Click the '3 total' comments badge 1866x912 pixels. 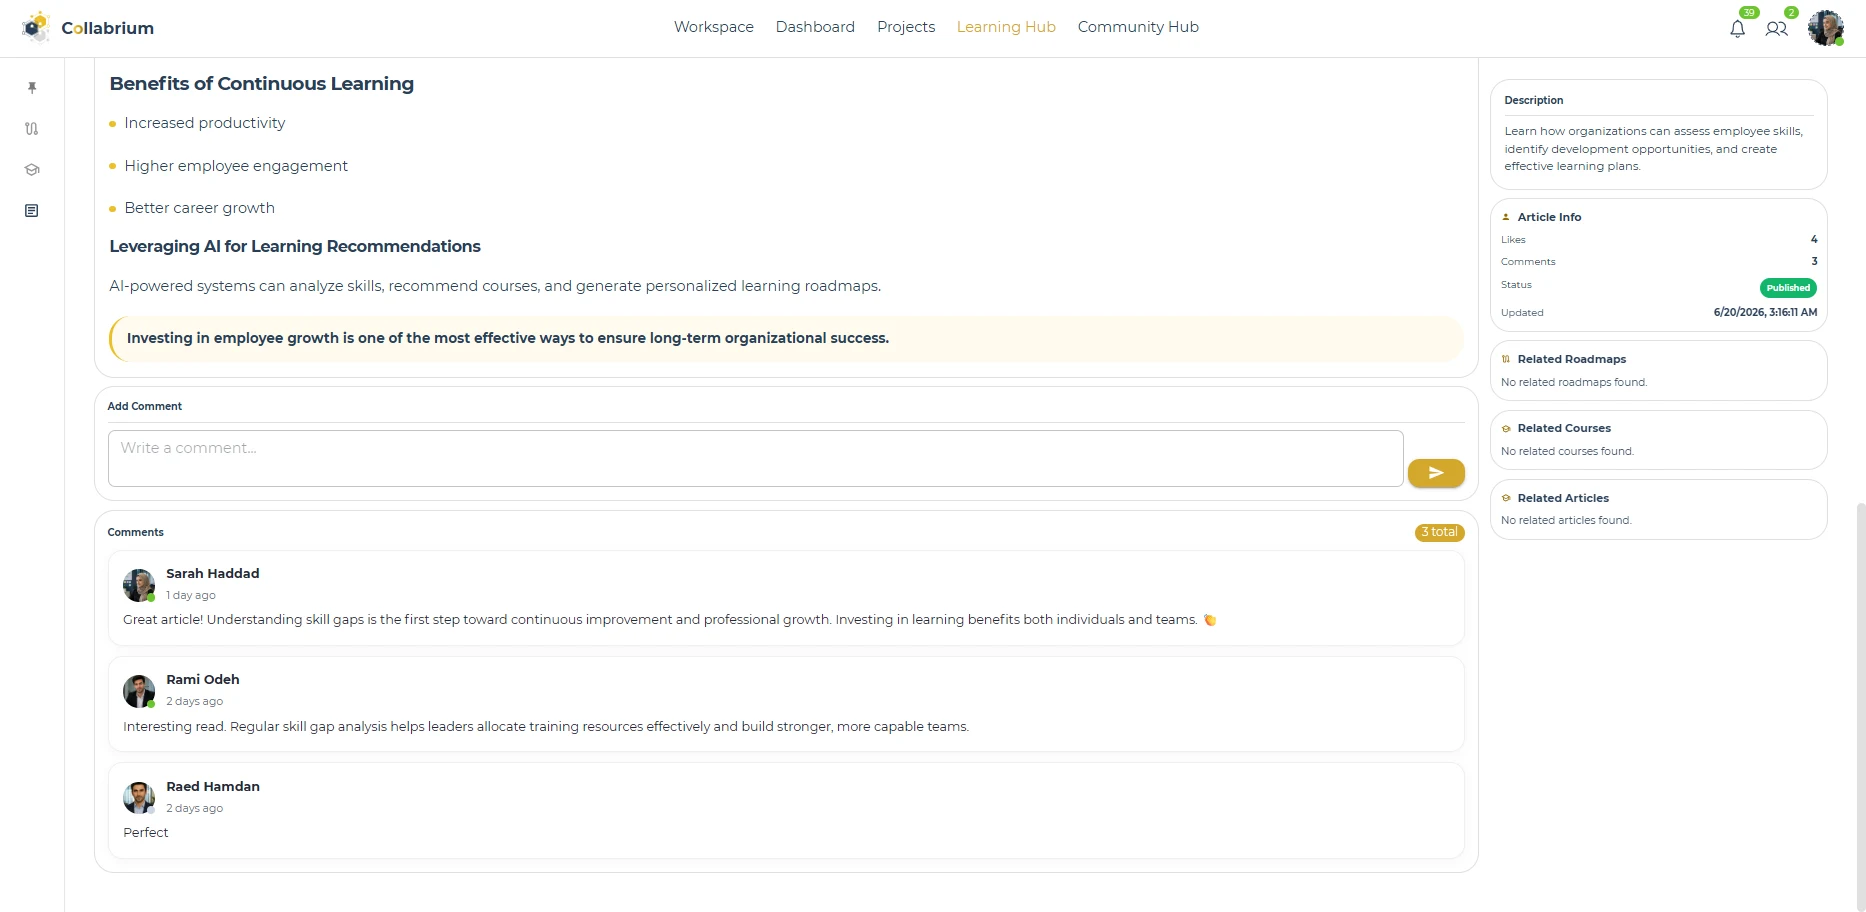[x=1440, y=532]
